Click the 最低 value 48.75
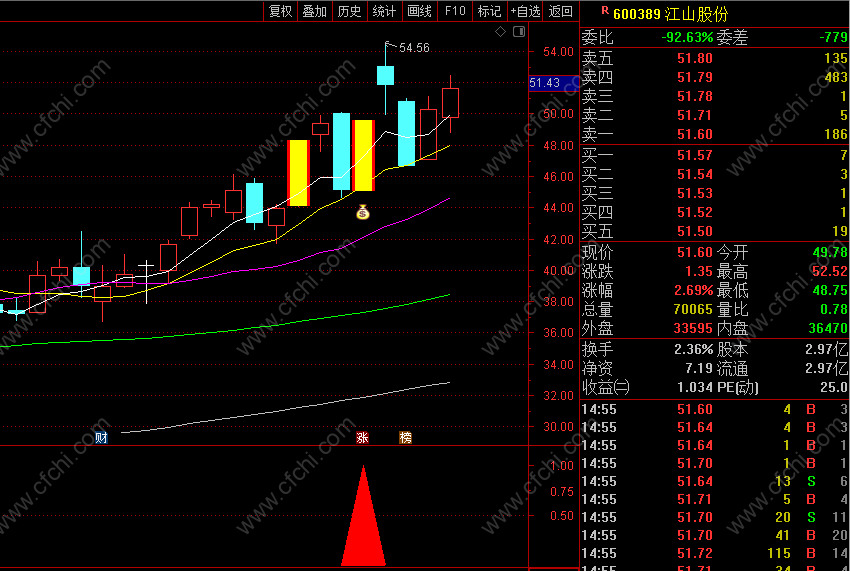Image resolution: width=850 pixels, height=571 pixels. pyautogui.click(x=830, y=290)
